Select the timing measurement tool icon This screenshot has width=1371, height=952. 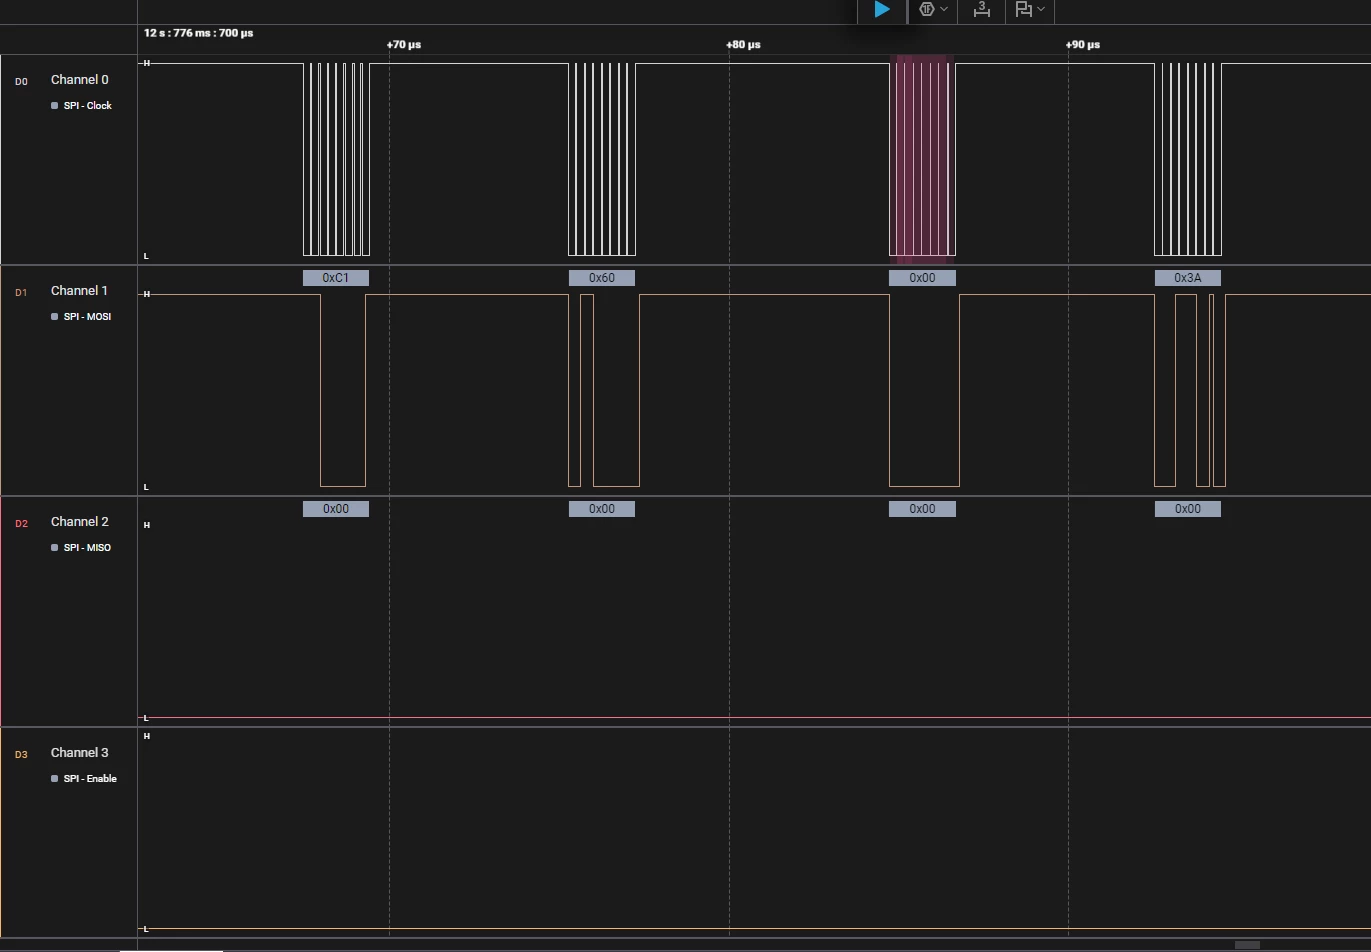[982, 9]
